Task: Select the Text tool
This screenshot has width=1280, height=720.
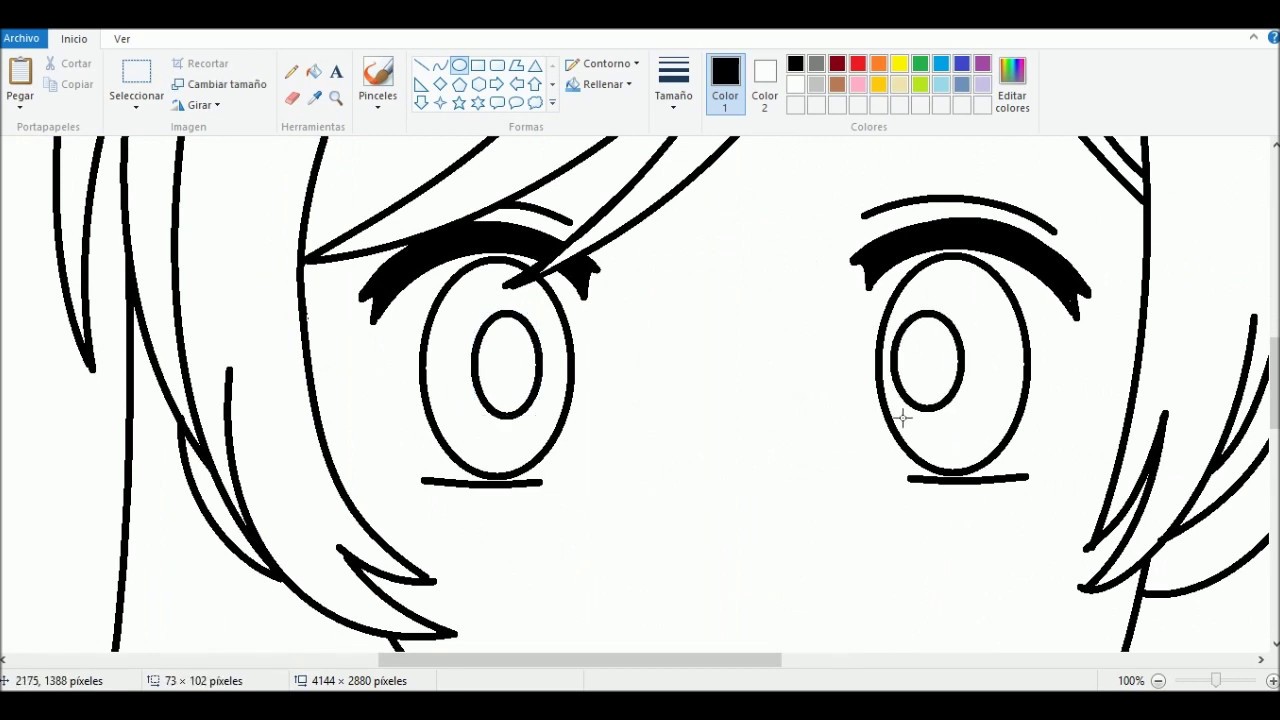Action: 336,72
